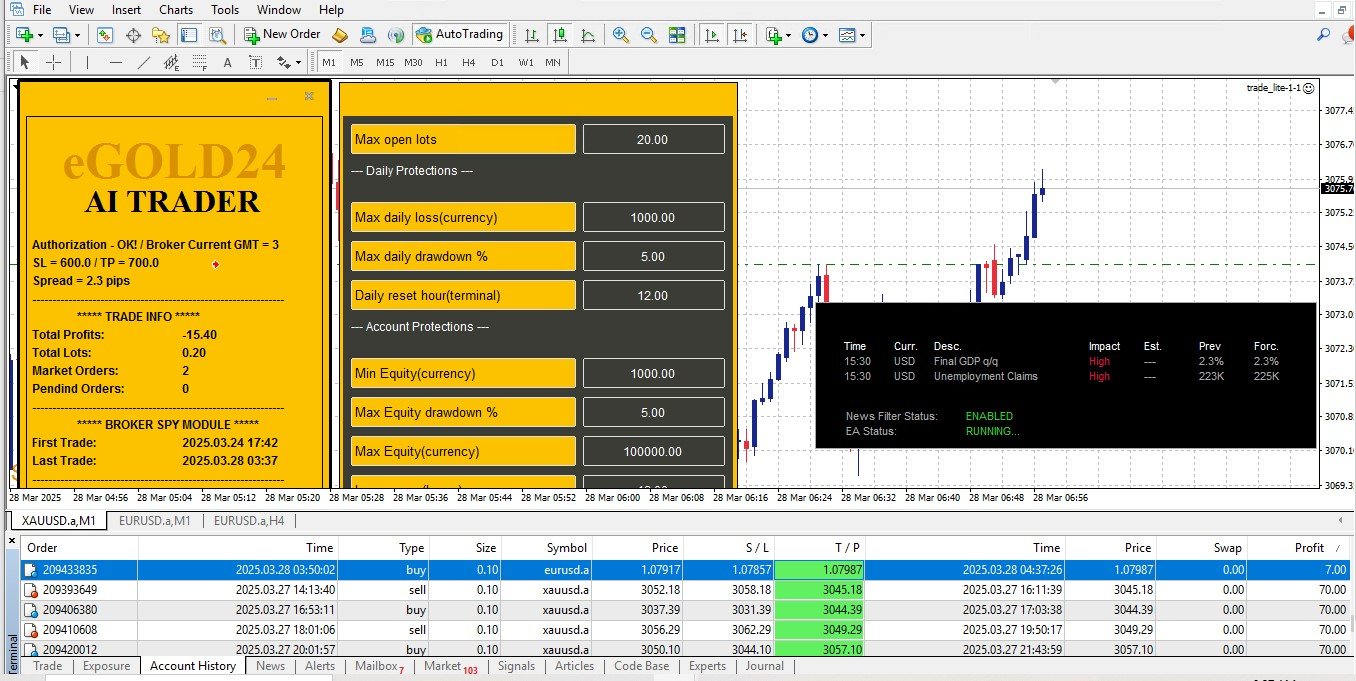The width and height of the screenshot is (1356, 681).
Task: Select the equidistant channel tool
Action: coord(171,62)
